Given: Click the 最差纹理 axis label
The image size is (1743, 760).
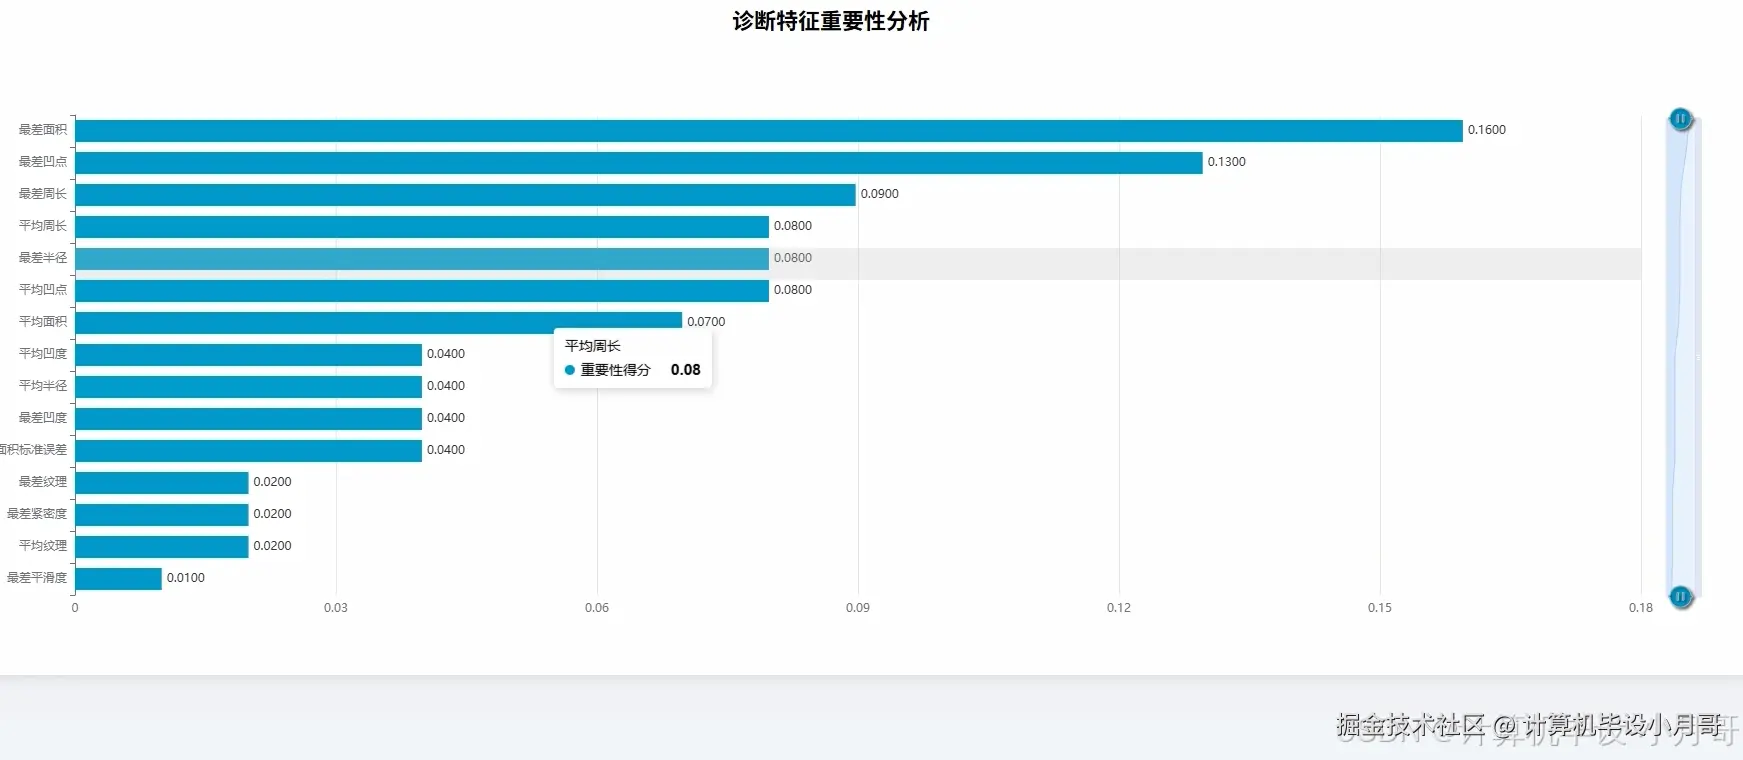Looking at the screenshot, I should (43, 482).
